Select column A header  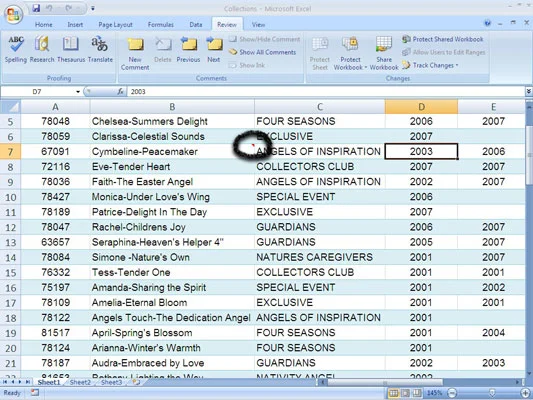(x=55, y=107)
